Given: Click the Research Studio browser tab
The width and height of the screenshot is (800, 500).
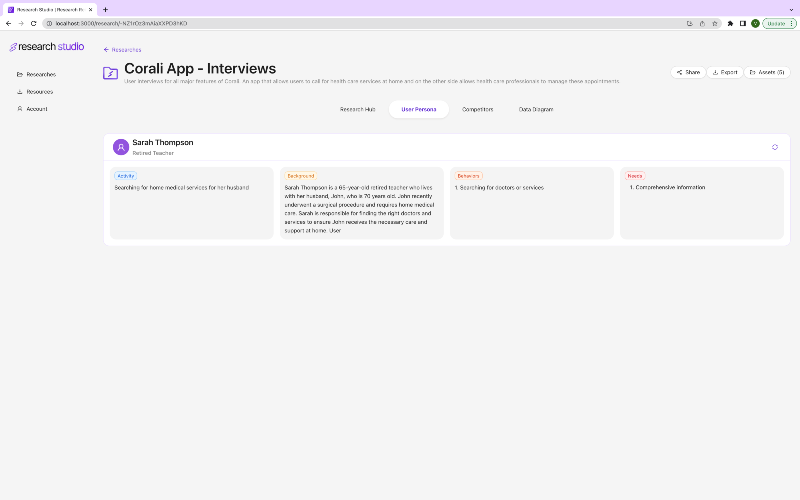Looking at the screenshot, I should (x=49, y=10).
